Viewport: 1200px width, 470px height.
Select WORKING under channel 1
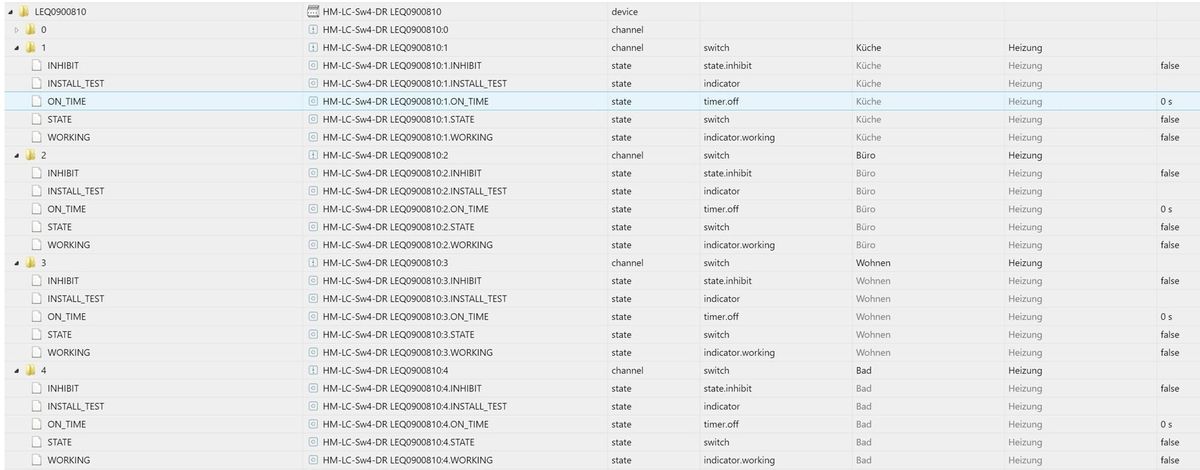pyautogui.click(x=69, y=137)
